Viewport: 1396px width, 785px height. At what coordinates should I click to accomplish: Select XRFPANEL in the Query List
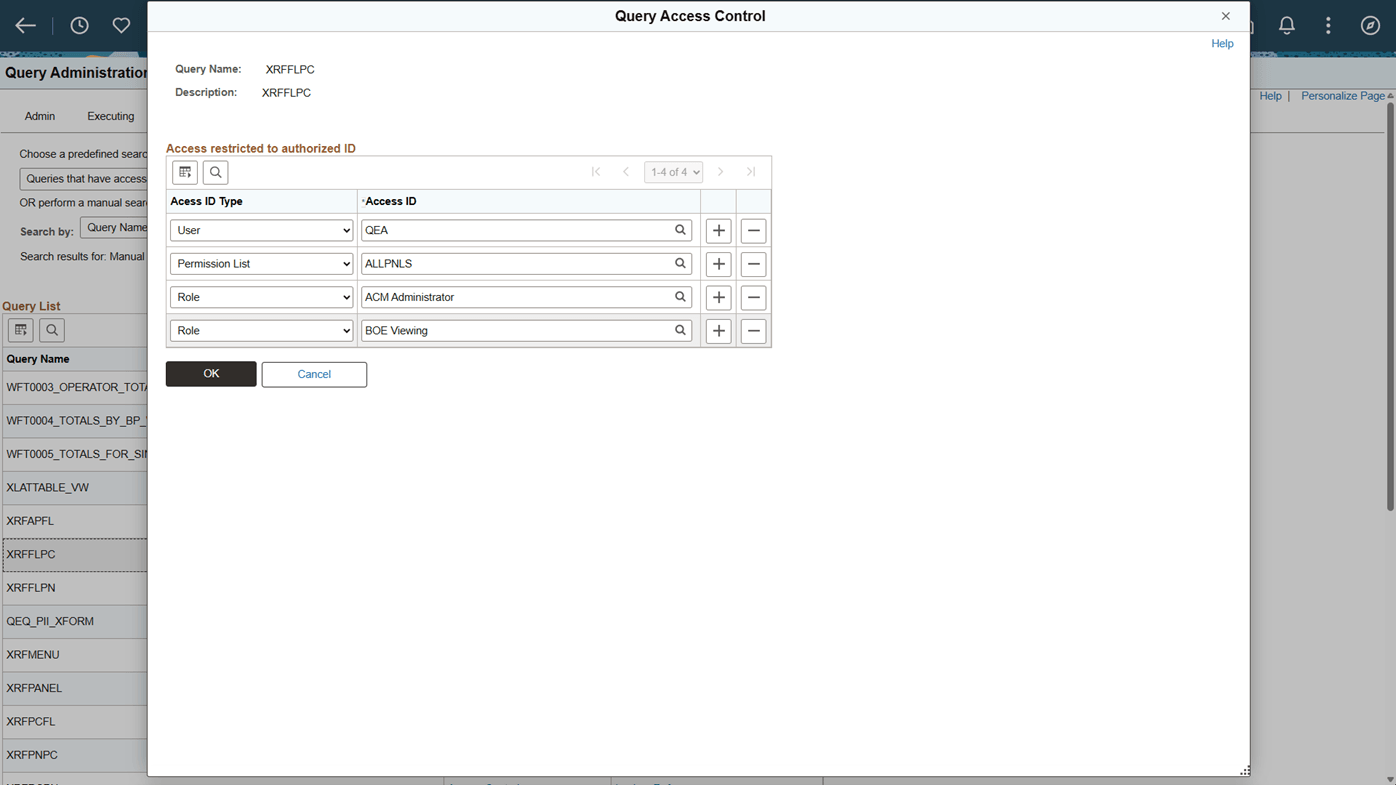(x=34, y=688)
